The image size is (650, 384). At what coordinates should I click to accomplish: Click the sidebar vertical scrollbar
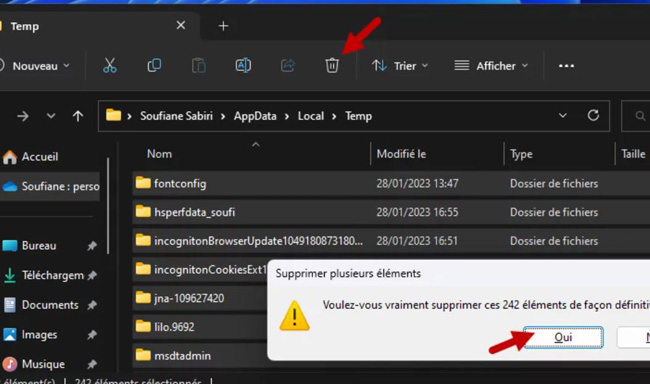point(108,205)
